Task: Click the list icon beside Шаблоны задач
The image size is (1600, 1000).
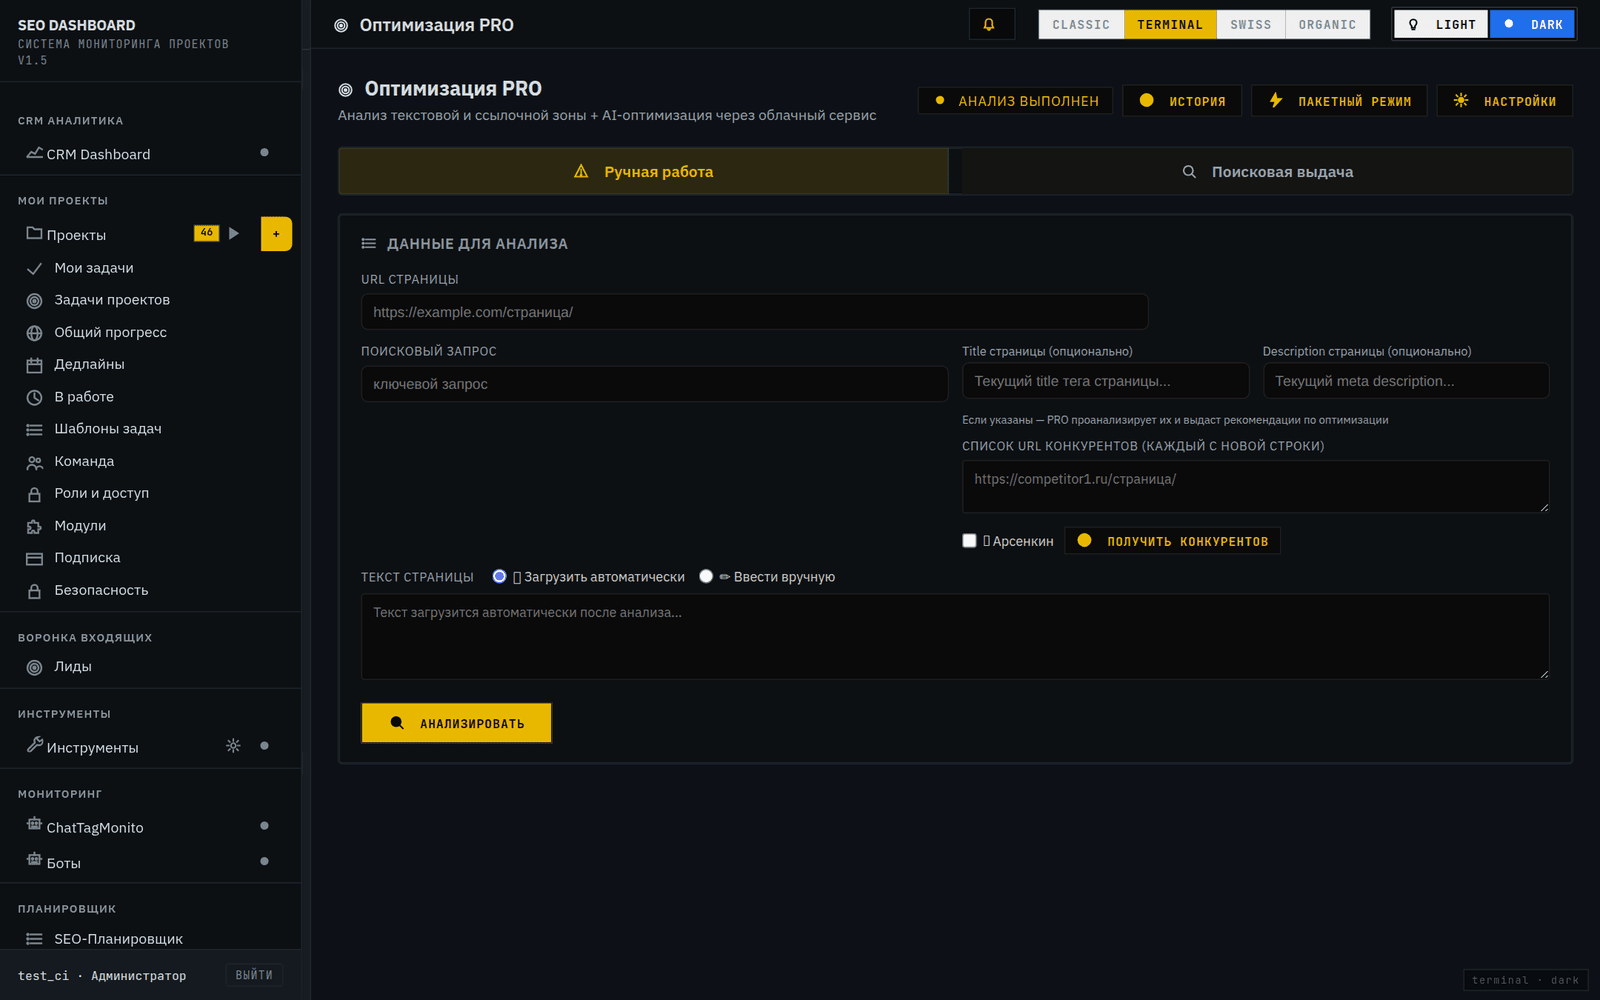Action: [34, 430]
